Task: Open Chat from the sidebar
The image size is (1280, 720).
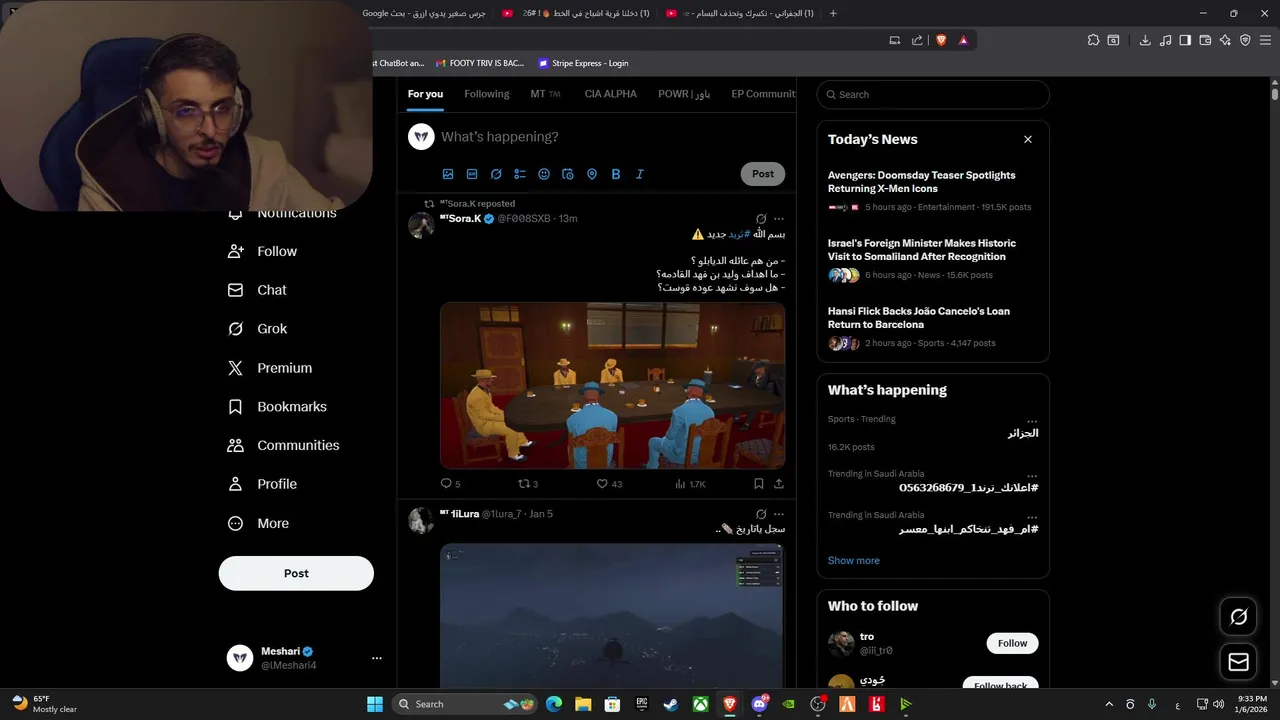Action: (x=257, y=290)
